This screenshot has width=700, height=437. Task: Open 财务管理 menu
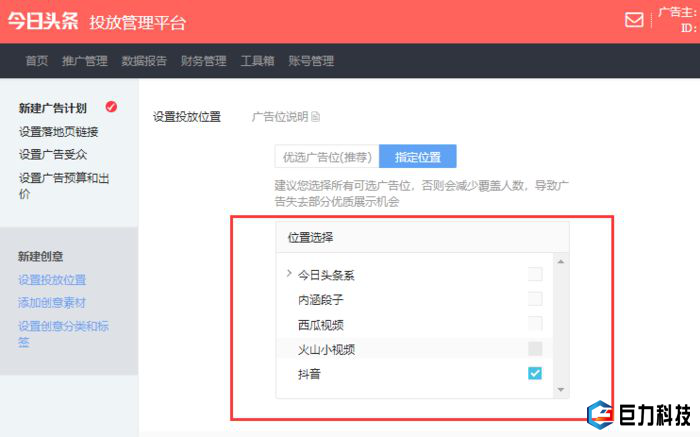coord(204,61)
